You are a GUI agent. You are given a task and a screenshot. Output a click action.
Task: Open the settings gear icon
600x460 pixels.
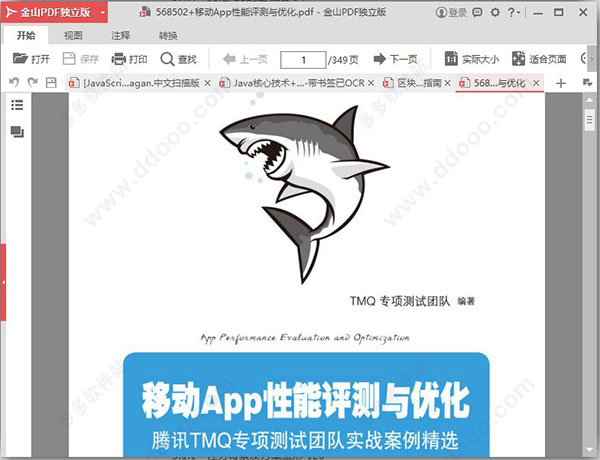pos(495,12)
